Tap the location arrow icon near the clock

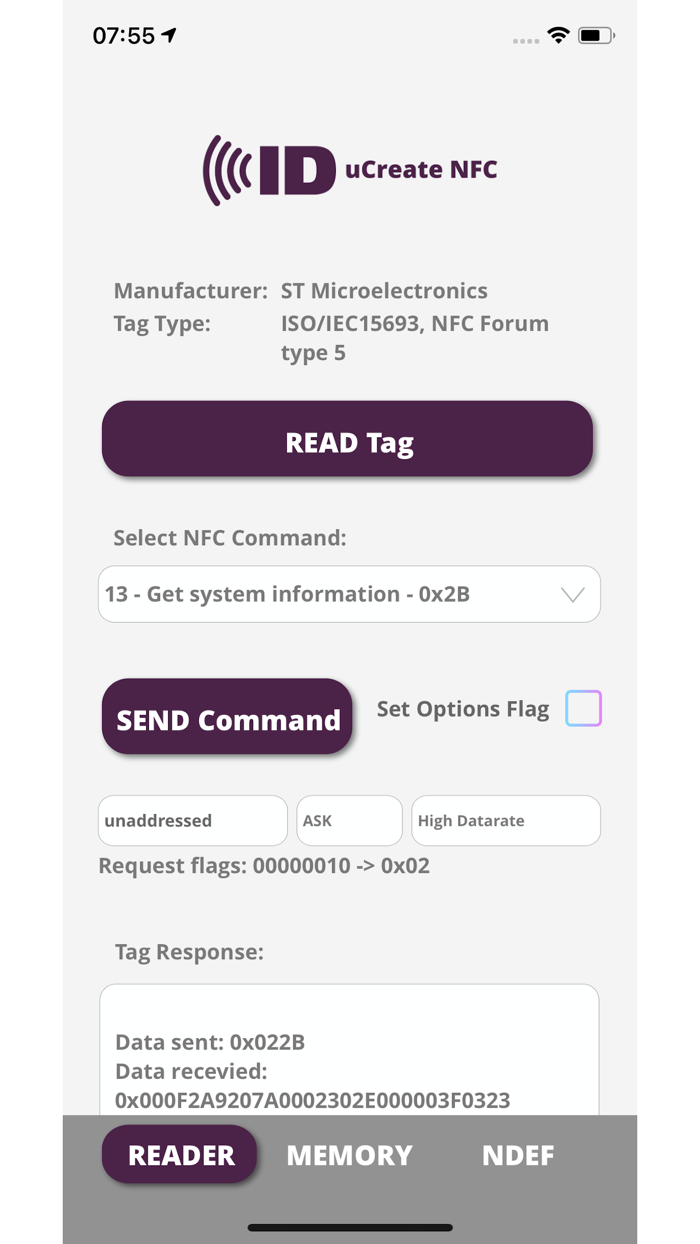pyautogui.click(x=168, y=33)
